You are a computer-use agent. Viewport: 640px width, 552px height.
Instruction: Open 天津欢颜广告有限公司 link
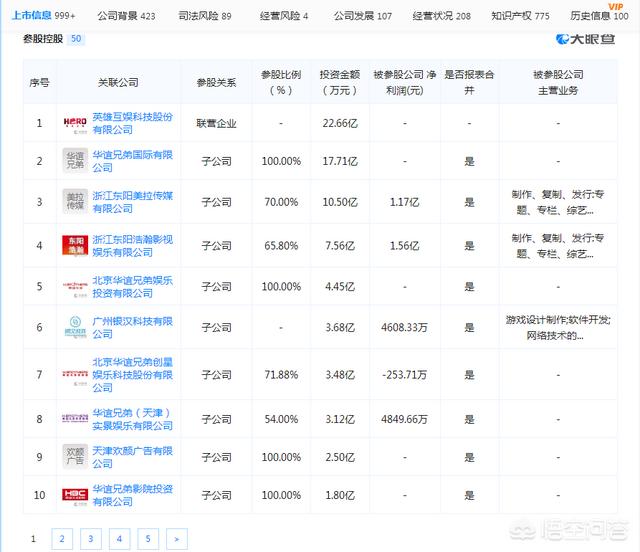tap(133, 457)
